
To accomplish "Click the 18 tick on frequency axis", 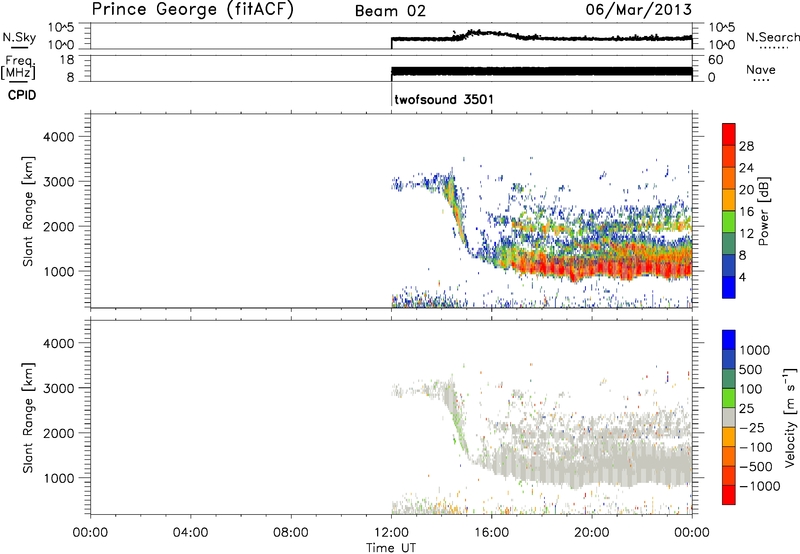I will [67, 60].
